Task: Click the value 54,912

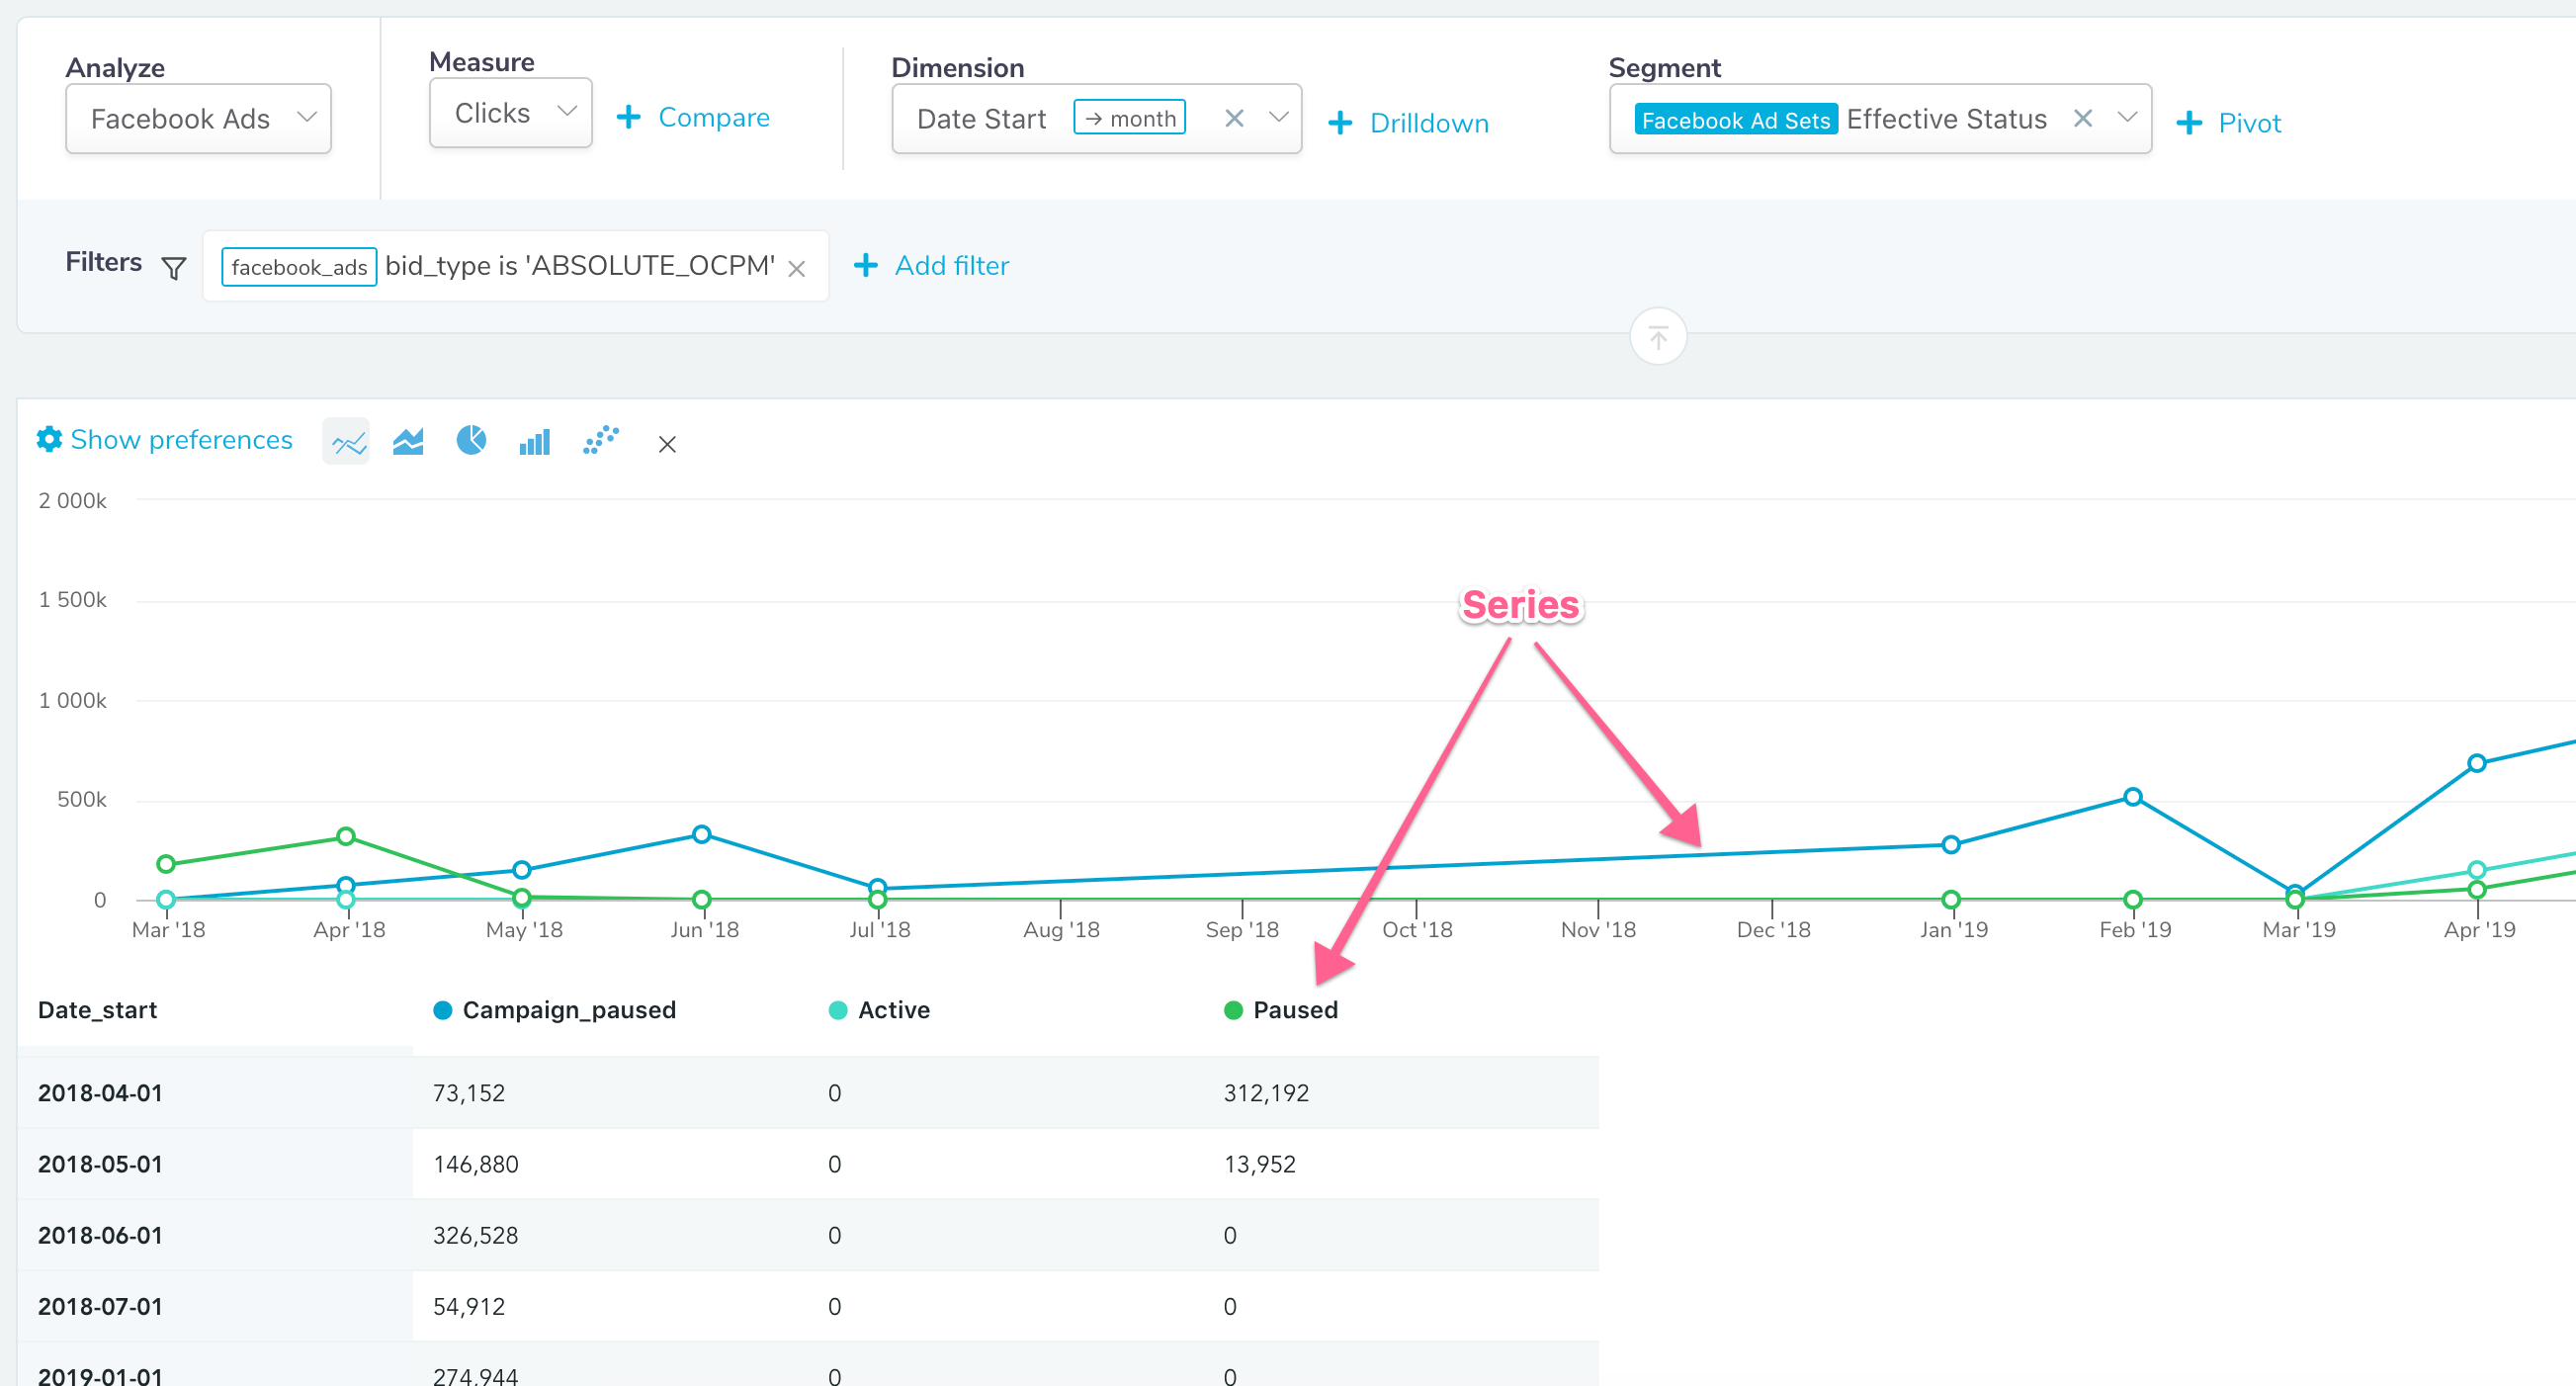Action: 468,1306
